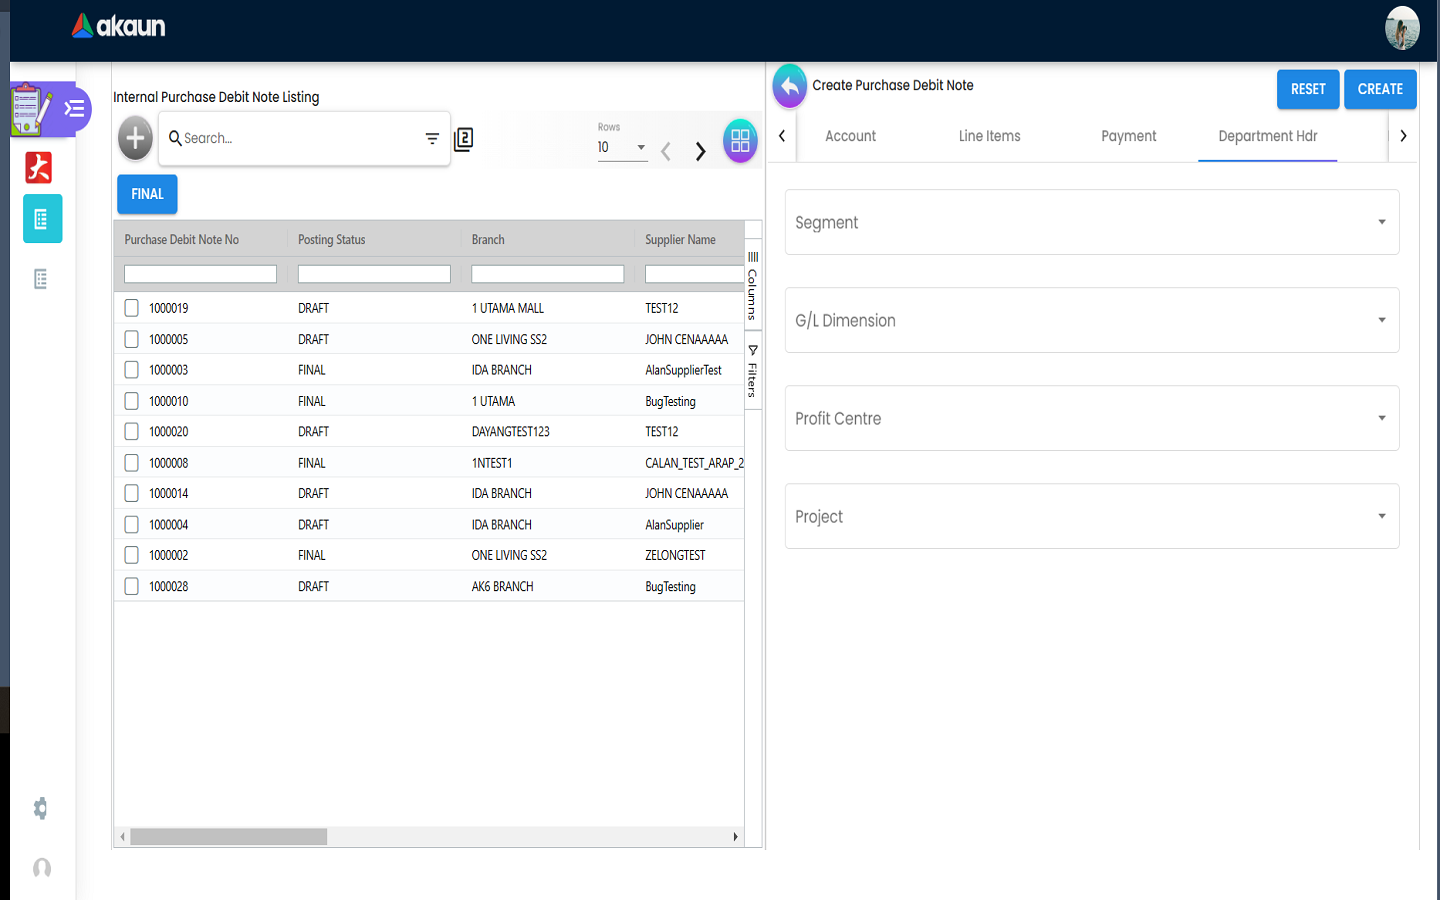Open the Rows per page dropdown
Screen dimensions: 1440x900
tap(622, 147)
